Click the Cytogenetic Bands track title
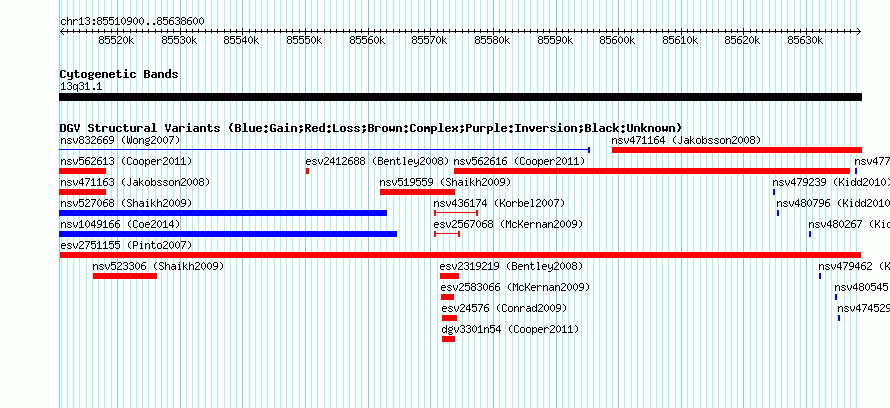890x408 pixels. pos(119,74)
